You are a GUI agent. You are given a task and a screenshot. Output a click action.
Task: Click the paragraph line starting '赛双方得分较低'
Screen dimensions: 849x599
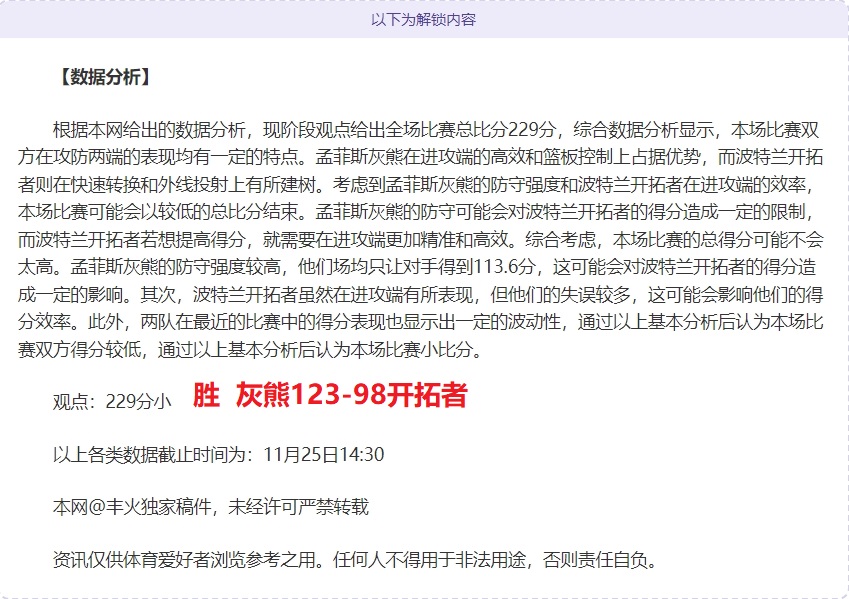[251, 349]
